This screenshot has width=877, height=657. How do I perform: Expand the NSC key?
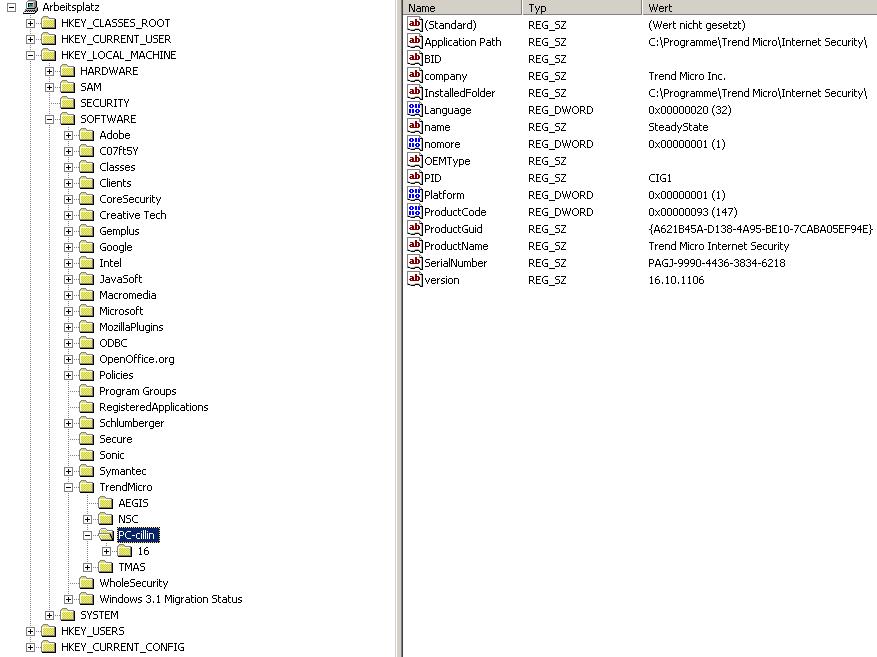[x=87, y=519]
